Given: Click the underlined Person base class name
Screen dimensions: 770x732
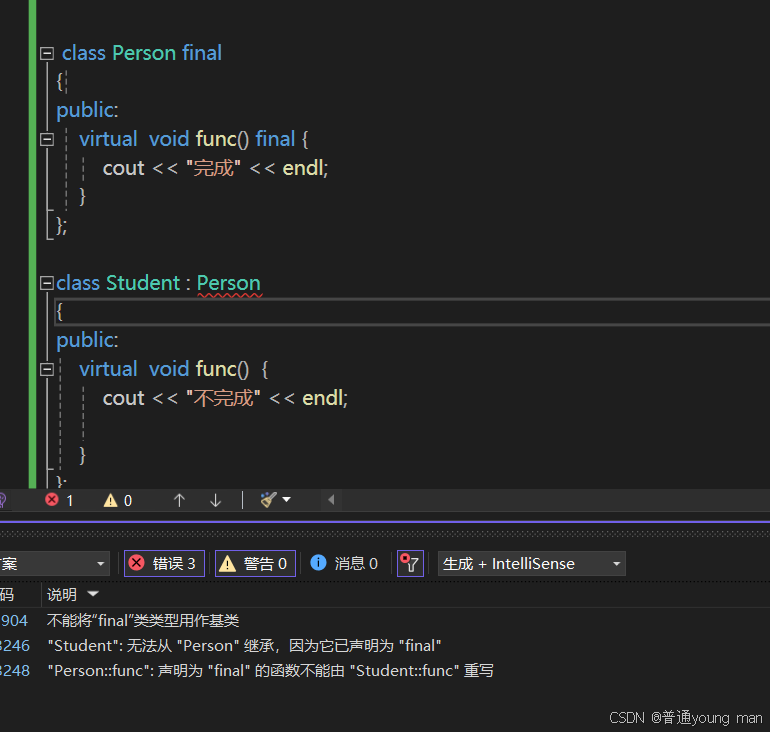Looking at the screenshot, I should click(229, 284).
